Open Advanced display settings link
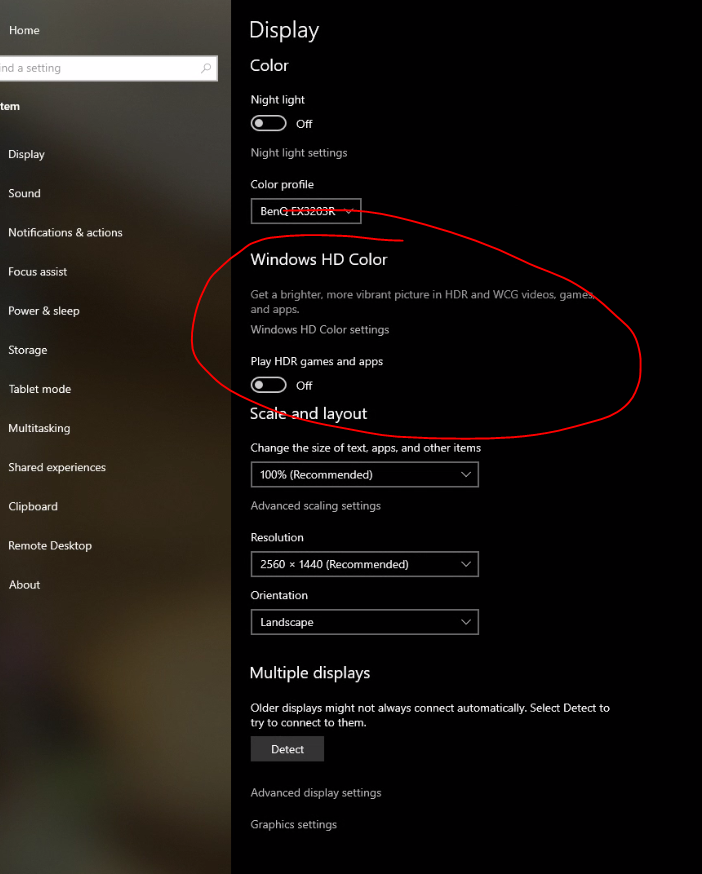This screenshot has height=874, width=702. (316, 793)
